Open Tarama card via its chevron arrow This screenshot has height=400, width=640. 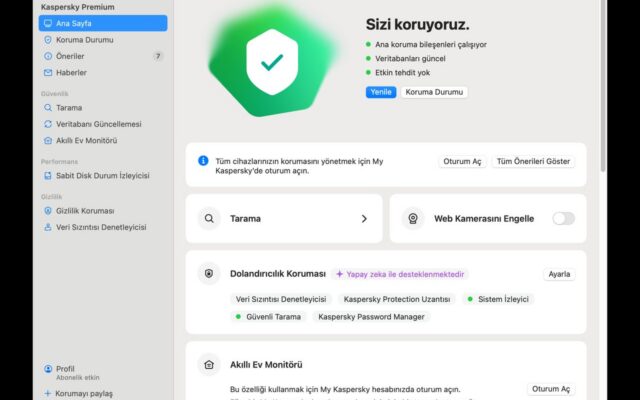coord(364,219)
